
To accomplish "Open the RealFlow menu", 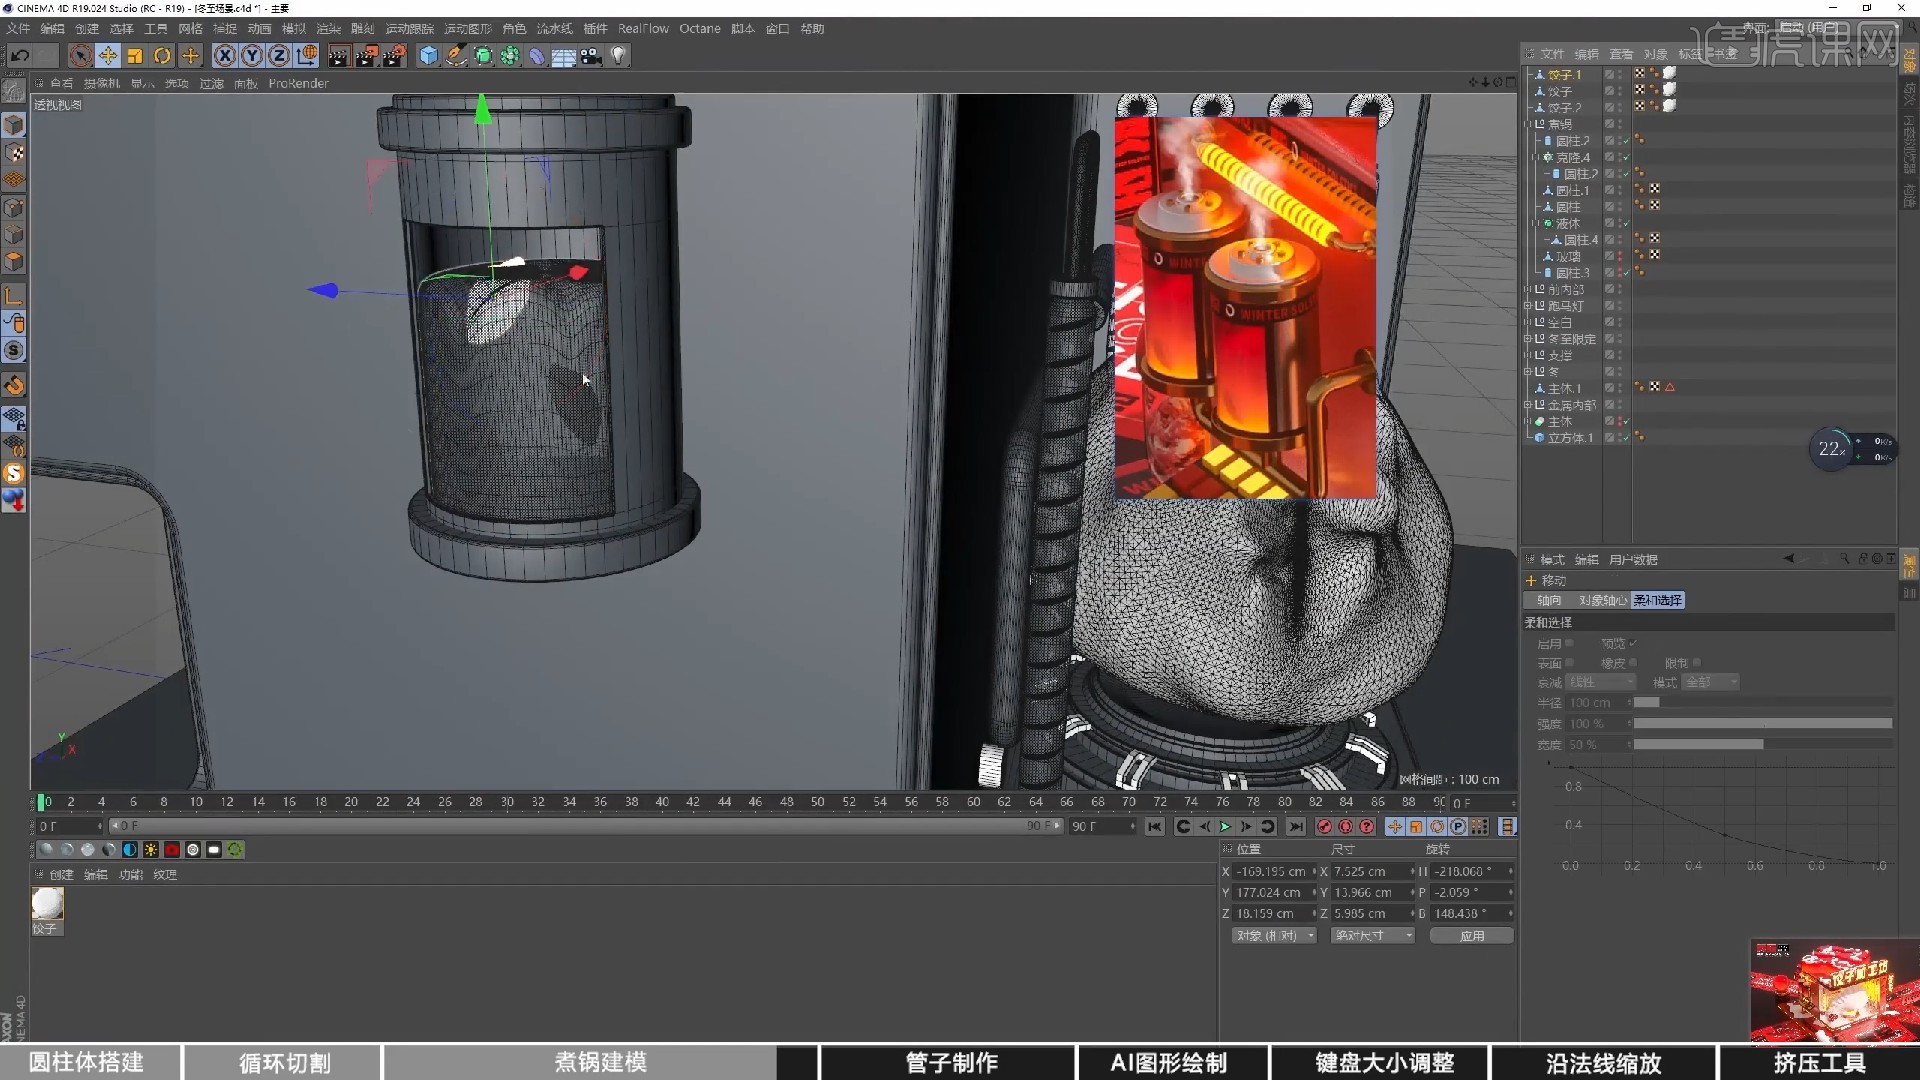I will click(643, 29).
